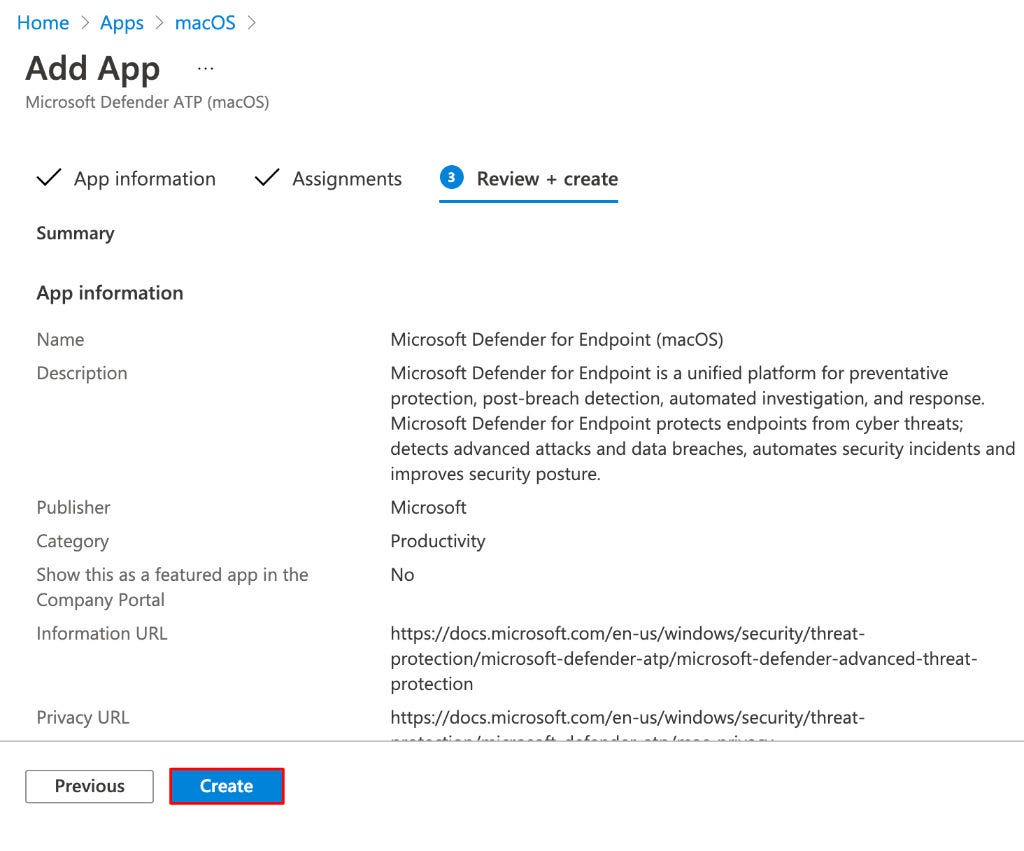Click the step 3 circle badge
Screen dimensions: 1024x851
click(x=451, y=178)
